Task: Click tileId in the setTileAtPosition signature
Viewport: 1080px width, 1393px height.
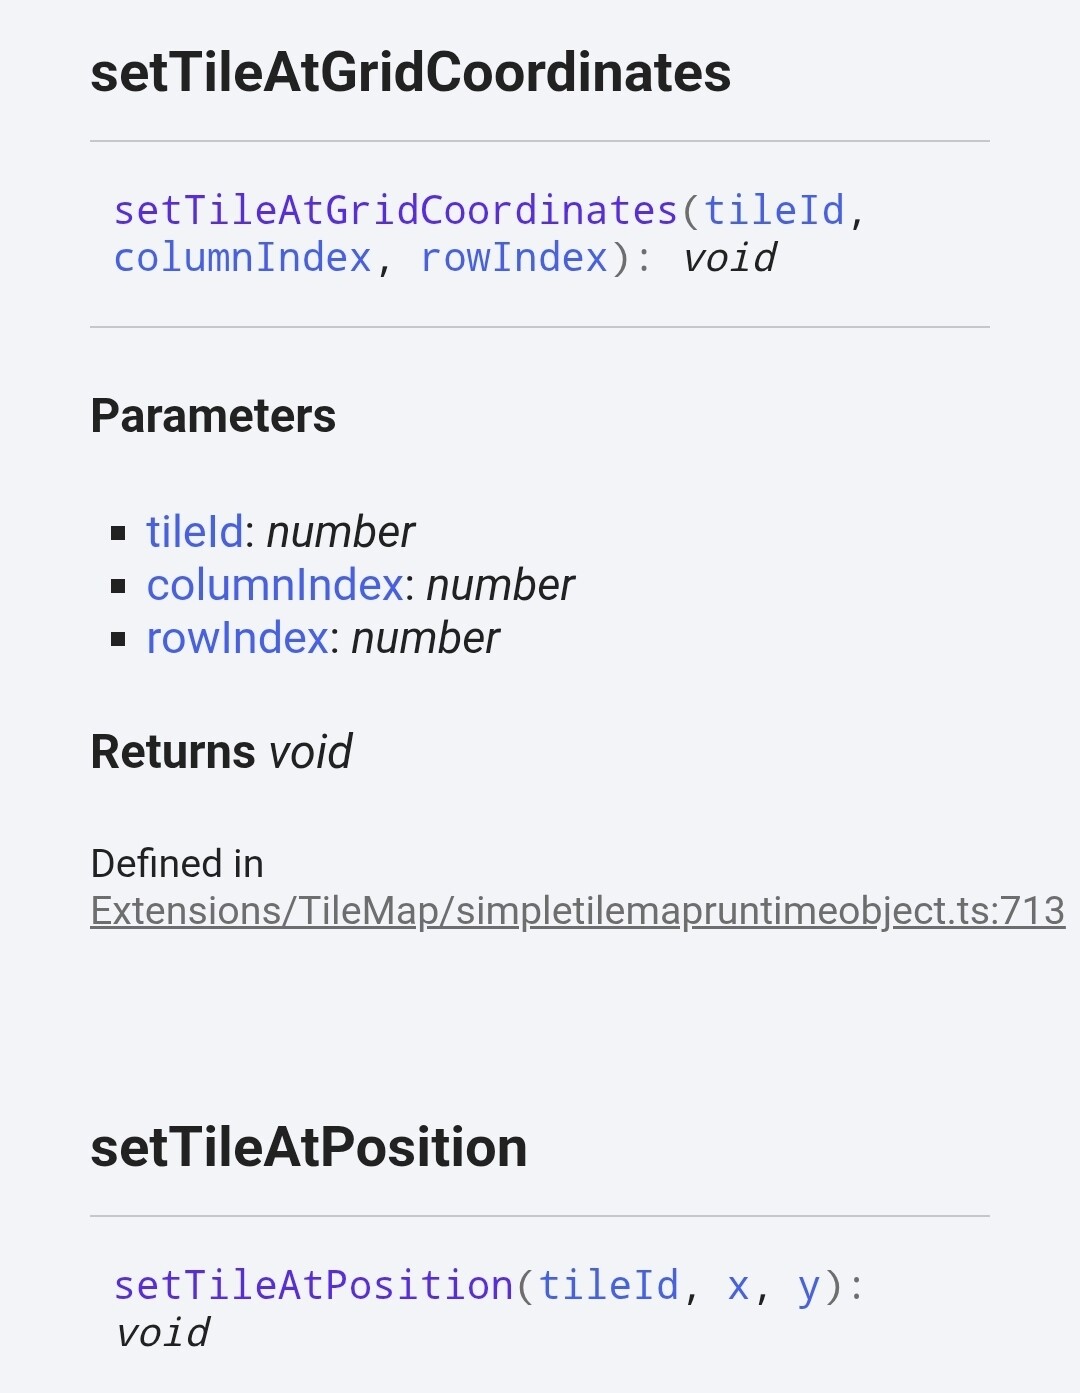Action: click(x=608, y=1286)
